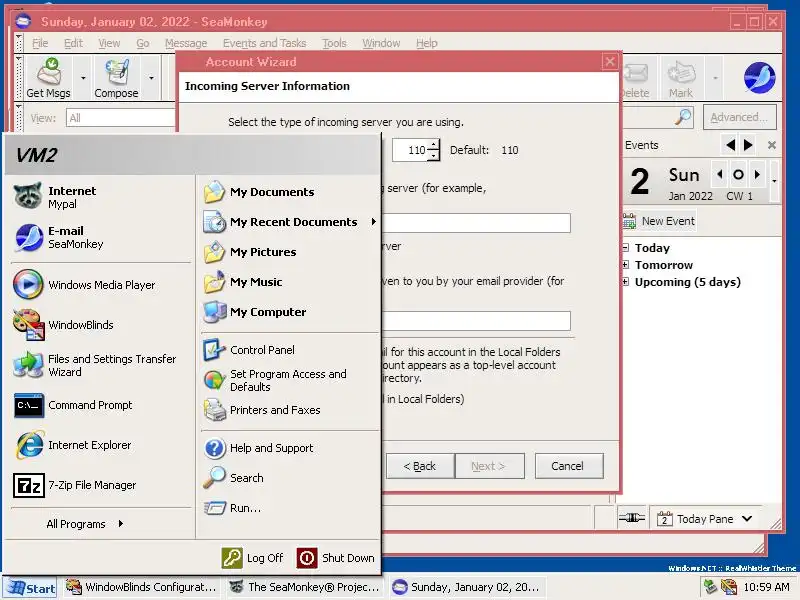Viewport: 800px width, 600px height.
Task: Click Advanced button in SeaMonkey search bar
Action: tap(740, 117)
